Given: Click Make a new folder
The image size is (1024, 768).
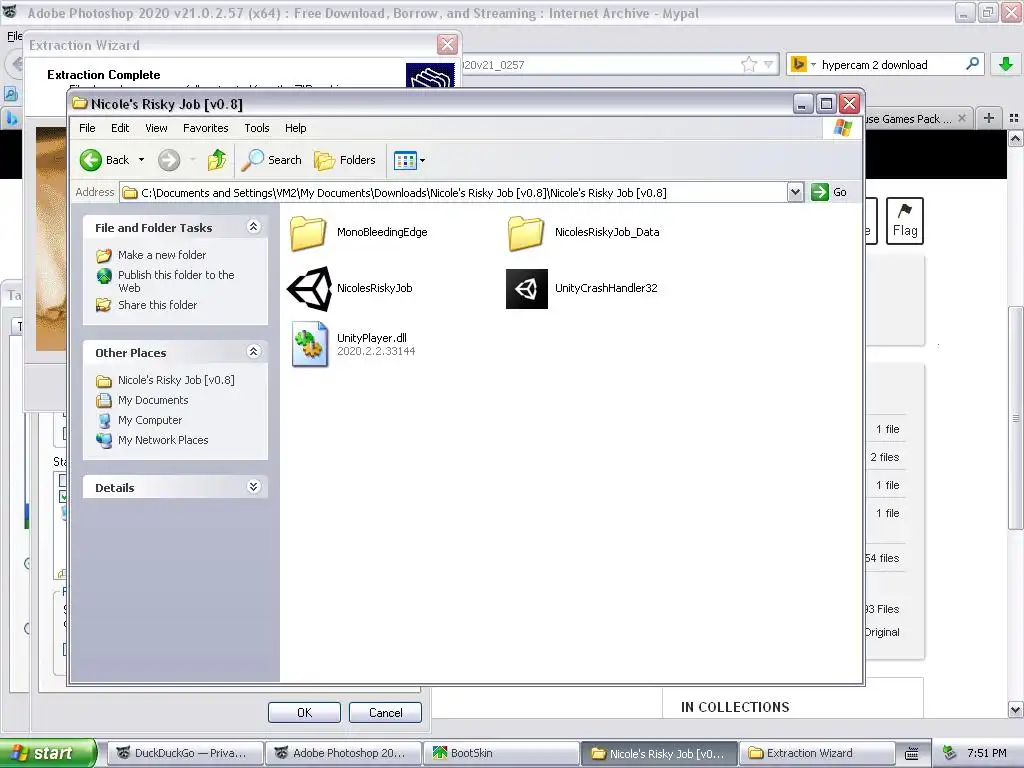Looking at the screenshot, I should point(162,255).
